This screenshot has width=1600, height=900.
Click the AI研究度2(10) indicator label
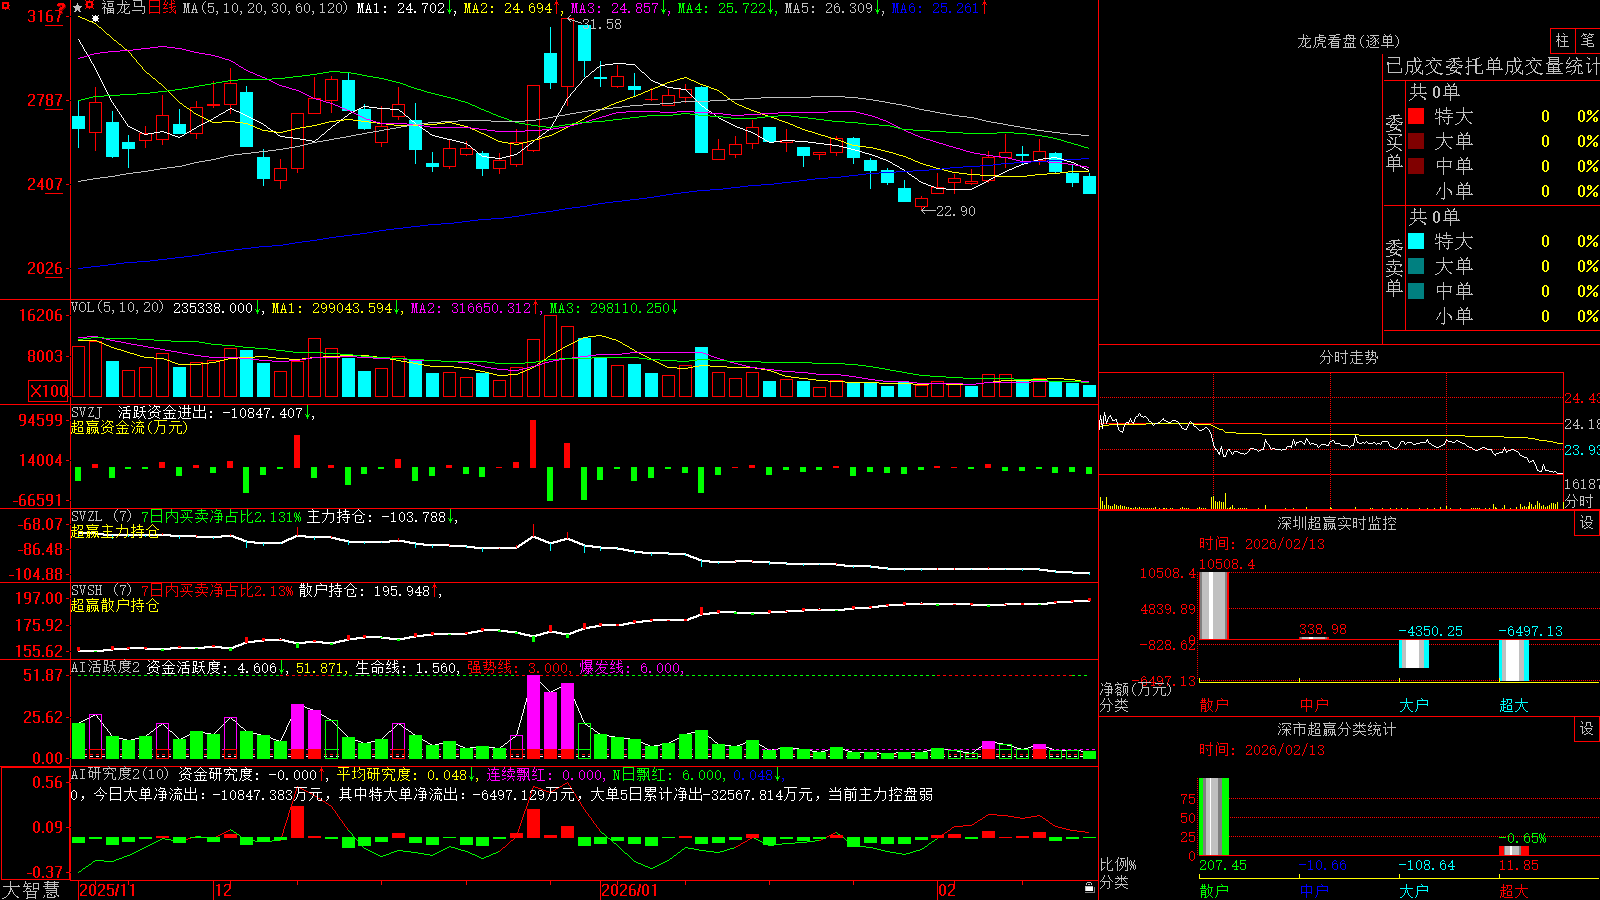click(121, 774)
